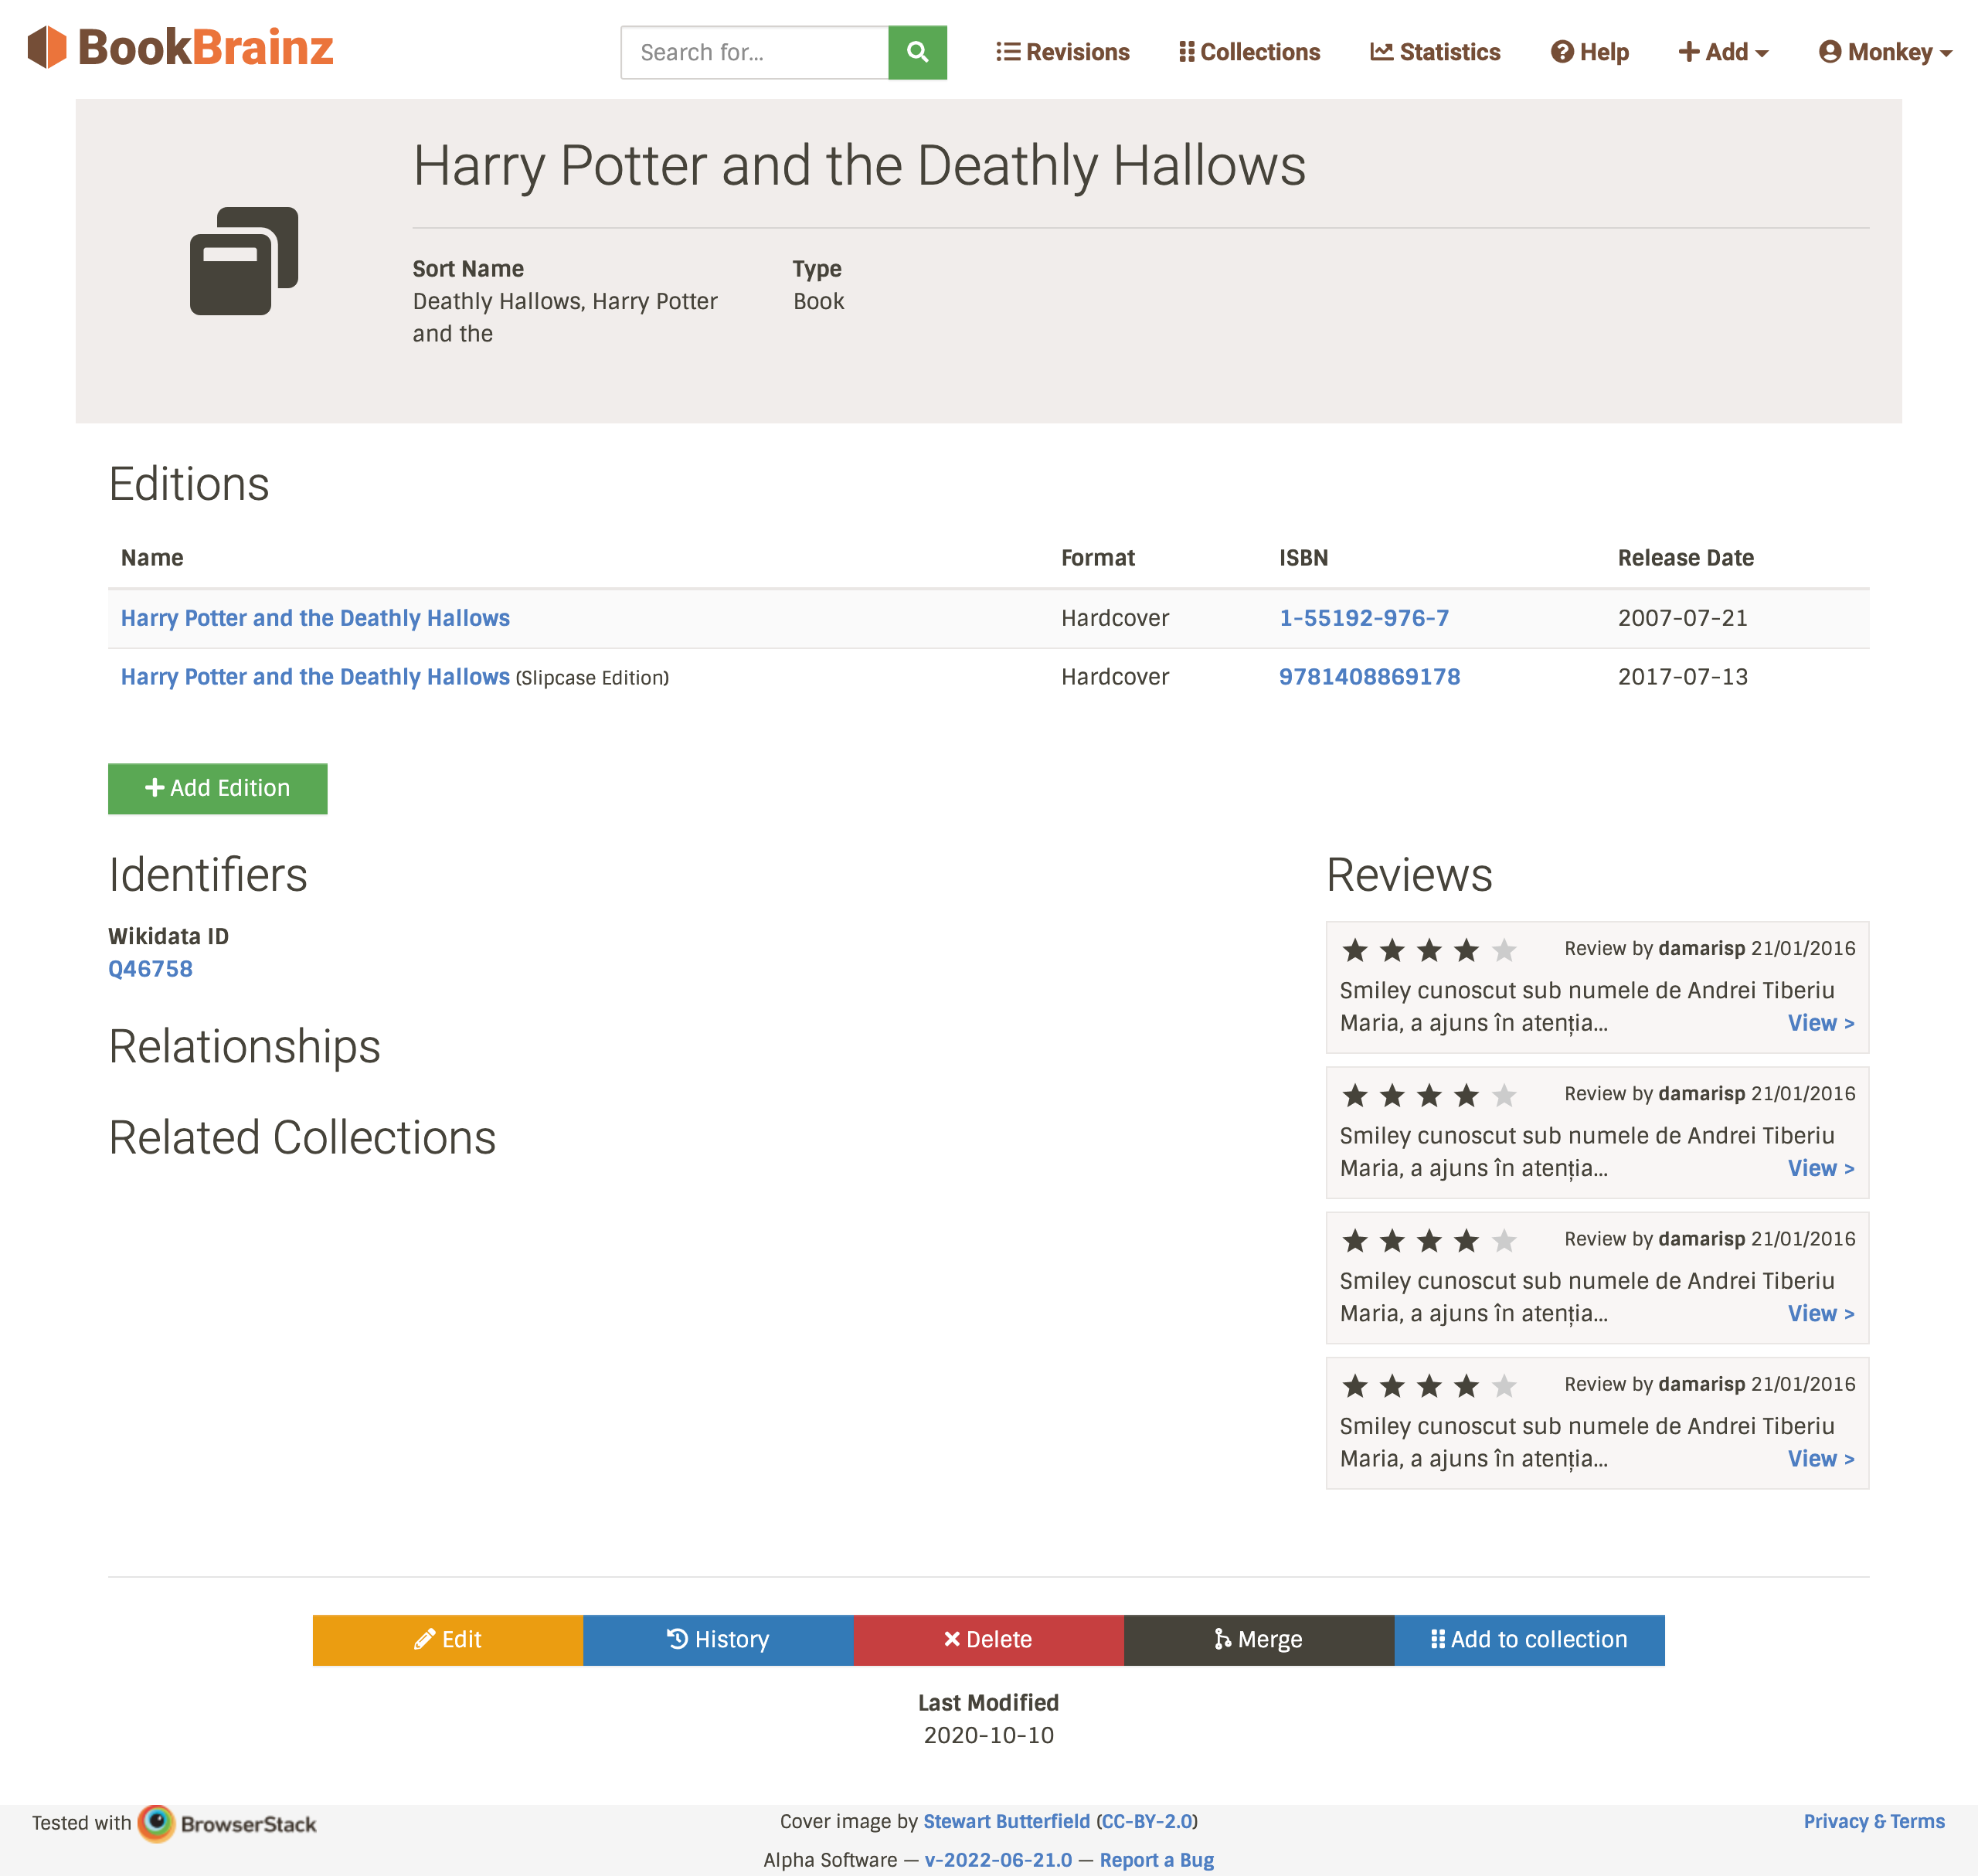The image size is (1978, 1876).
Task: View the third damarisp review
Action: point(1820,1313)
